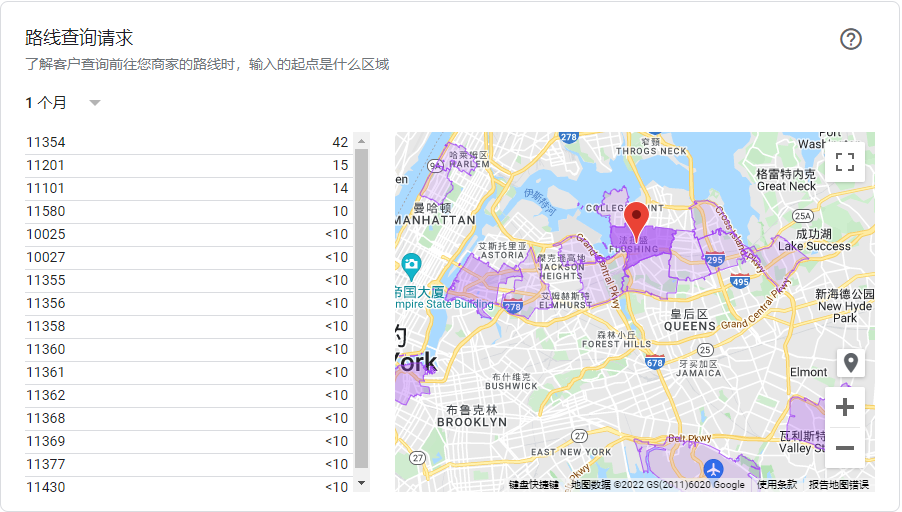
Task: Click the I-295 highway shield
Action: (x=714, y=259)
